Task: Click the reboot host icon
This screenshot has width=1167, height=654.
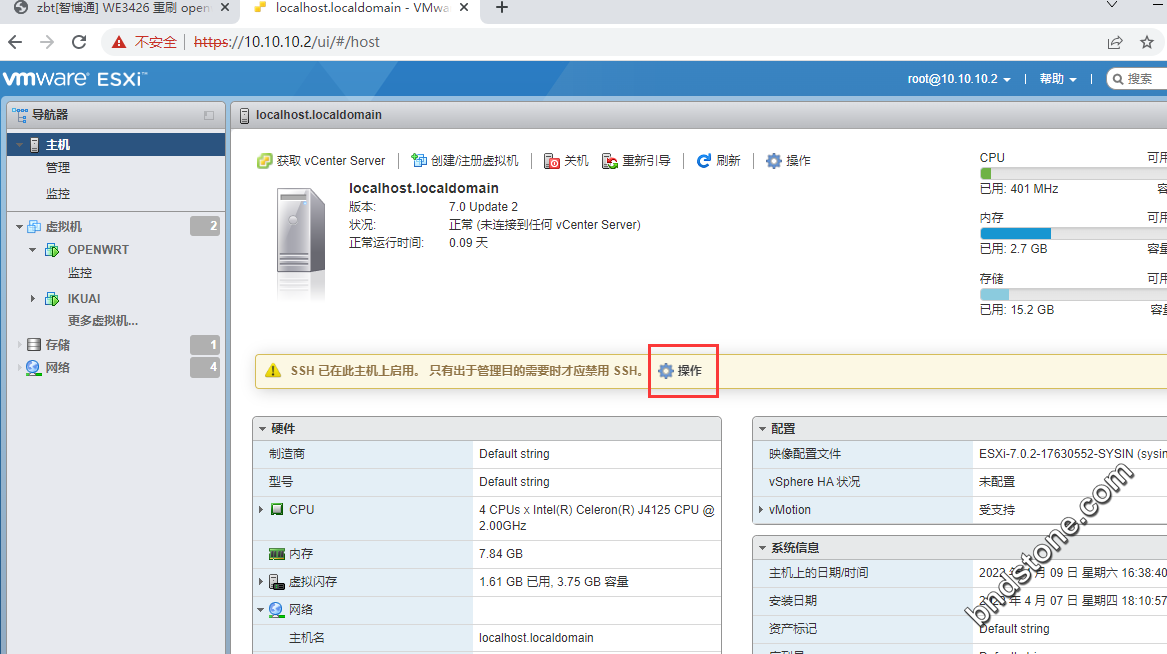Action: click(x=610, y=161)
